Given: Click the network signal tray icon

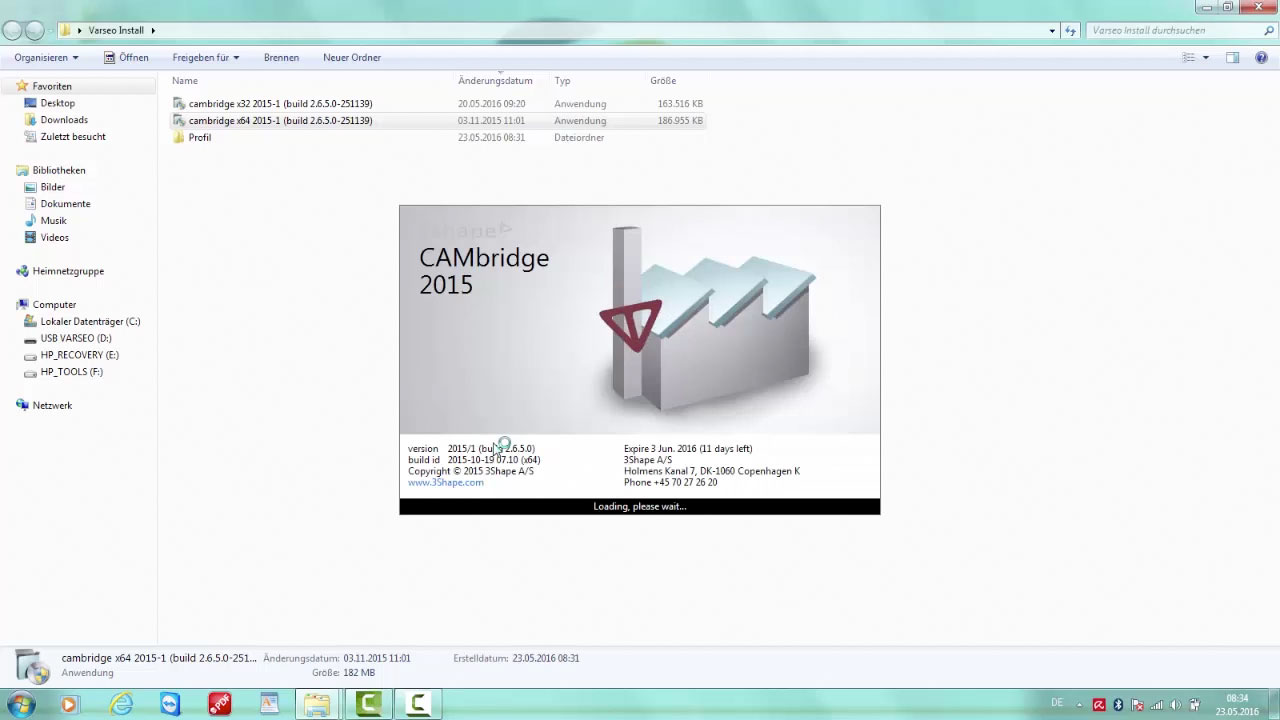Looking at the screenshot, I should [x=1157, y=705].
